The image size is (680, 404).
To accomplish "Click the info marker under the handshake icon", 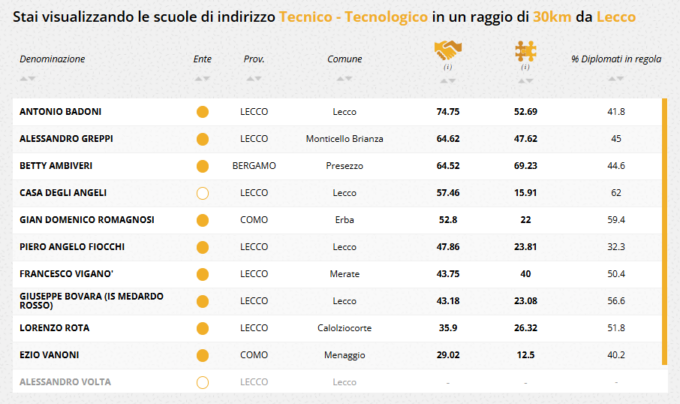I will click(447, 67).
